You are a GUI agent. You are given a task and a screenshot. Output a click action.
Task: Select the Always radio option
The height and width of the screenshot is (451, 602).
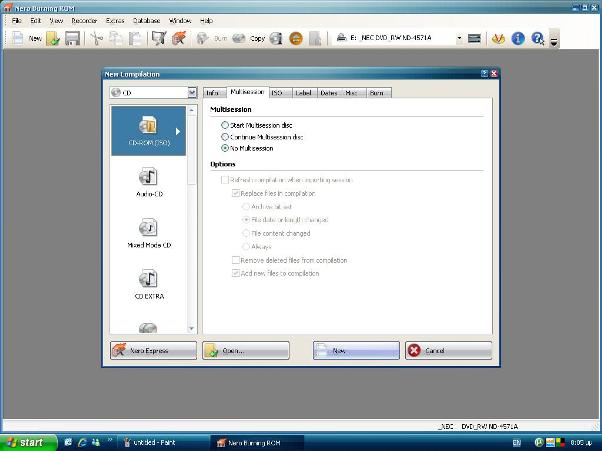tap(246, 246)
